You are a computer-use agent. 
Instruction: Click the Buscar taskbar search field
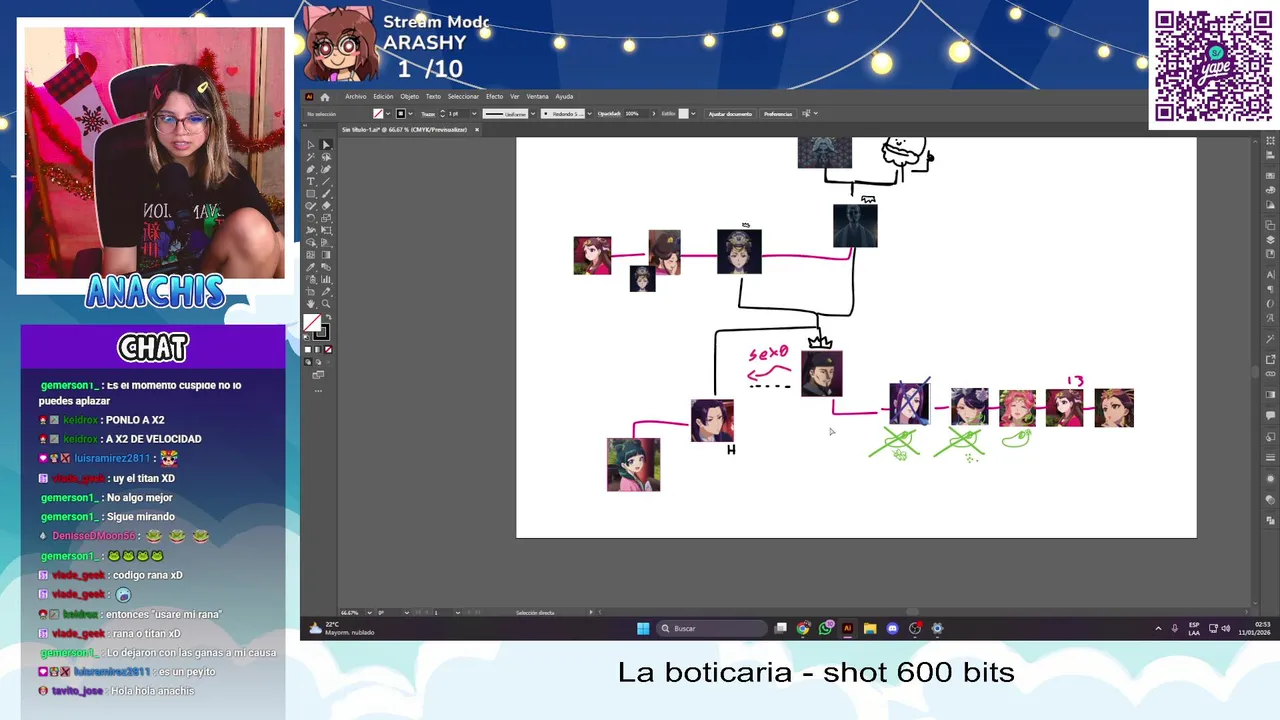[712, 628]
